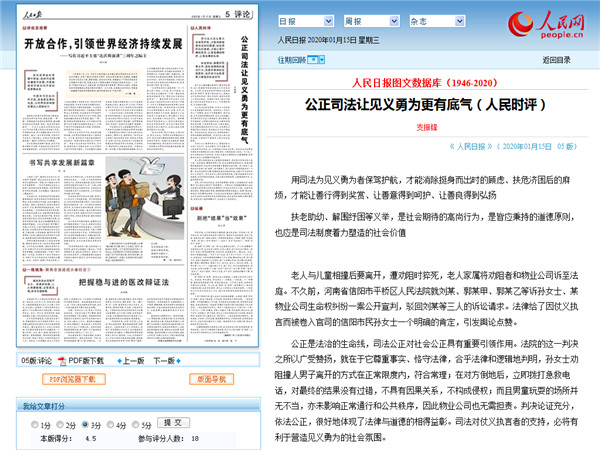Click 本版得分 value 4.5
The image size is (600, 450).
click(x=91, y=439)
